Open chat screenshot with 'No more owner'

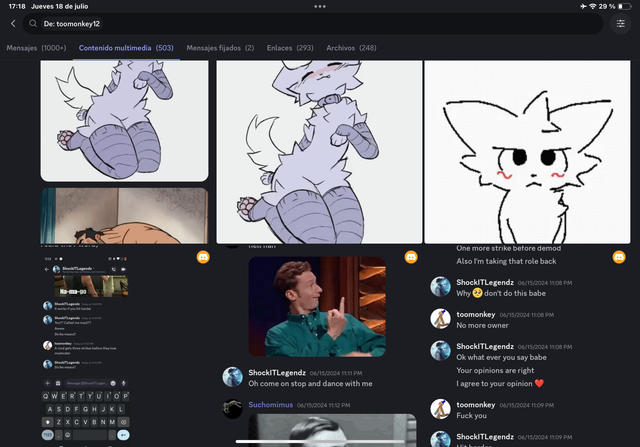[x=527, y=347]
